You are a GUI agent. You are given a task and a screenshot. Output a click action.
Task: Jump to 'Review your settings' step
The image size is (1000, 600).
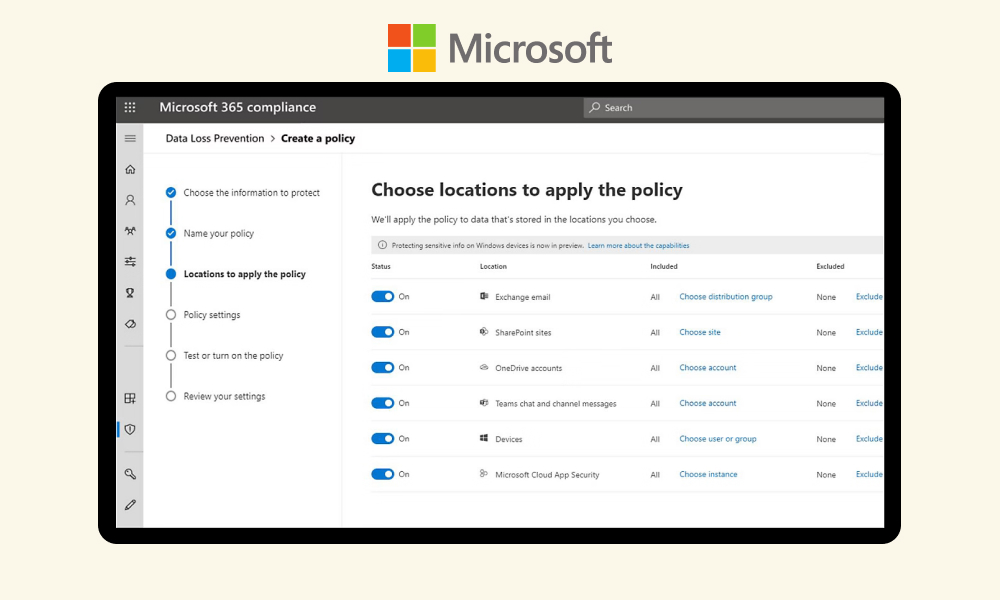coord(224,397)
